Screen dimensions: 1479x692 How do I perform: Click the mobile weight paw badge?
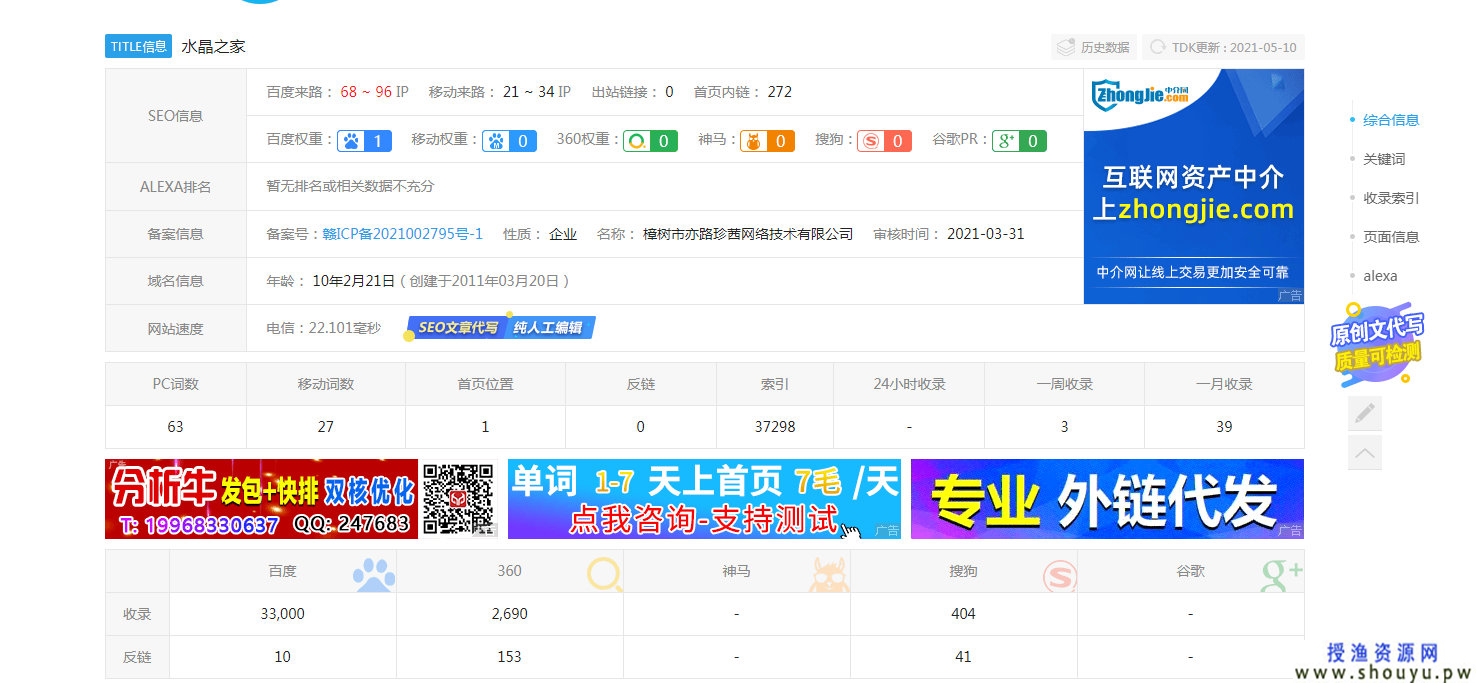point(509,141)
